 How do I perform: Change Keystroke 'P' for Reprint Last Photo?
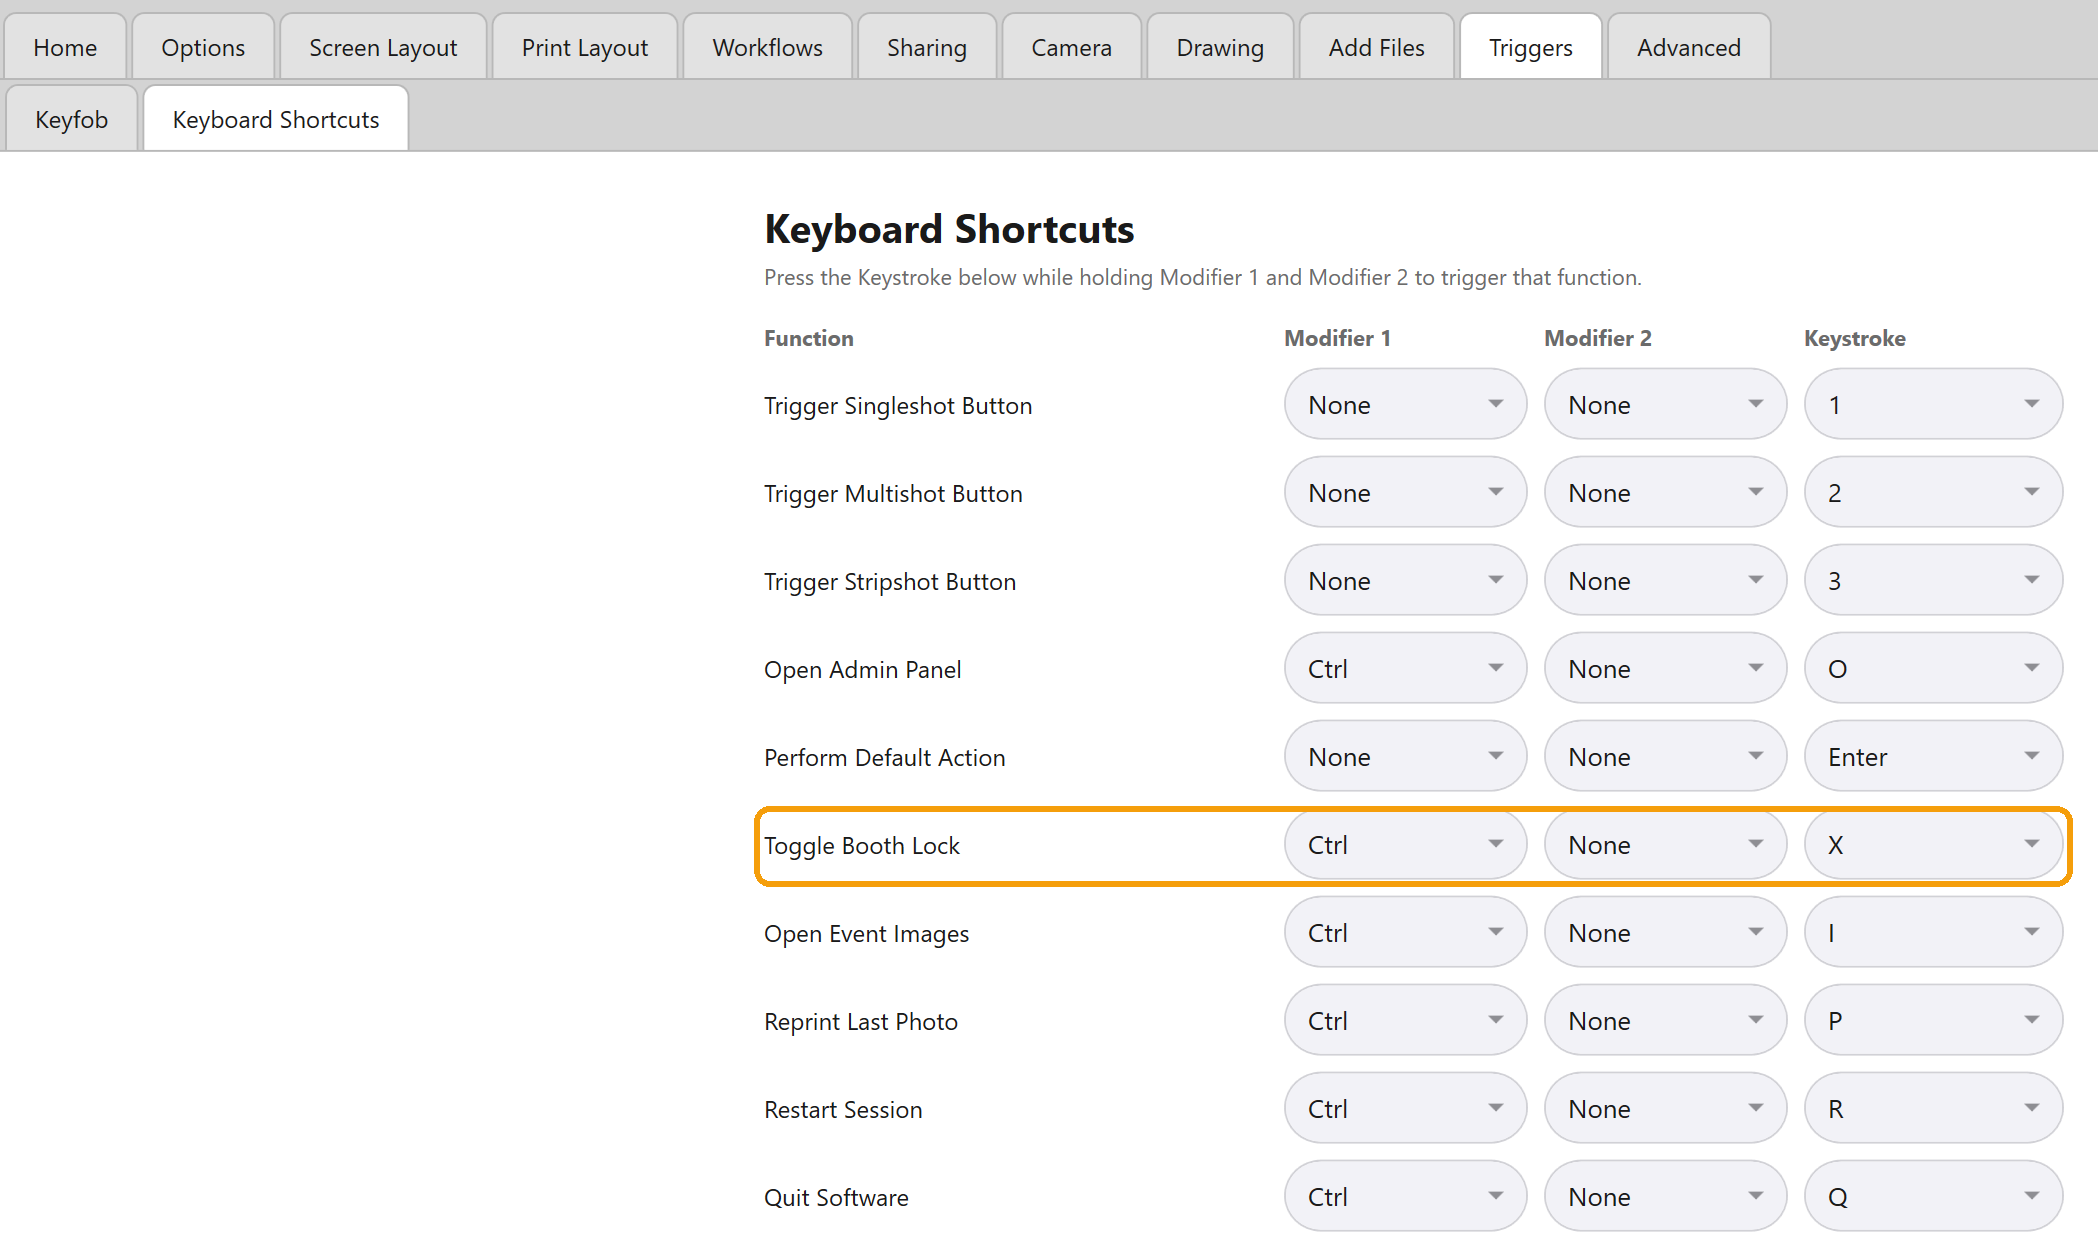pyautogui.click(x=1933, y=1020)
